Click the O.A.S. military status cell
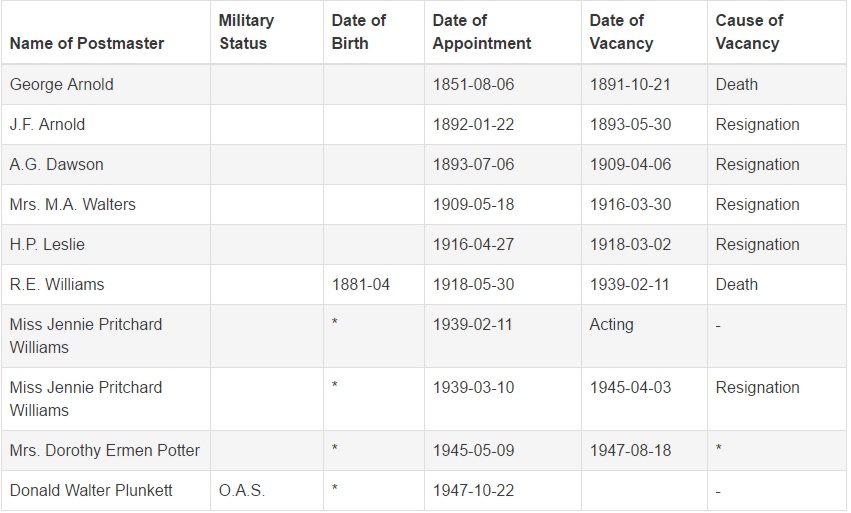The width and height of the screenshot is (851, 513). [x=243, y=490]
